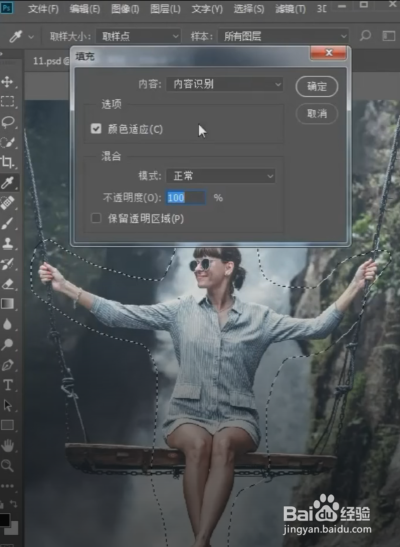The height and width of the screenshot is (547, 400).
Task: Open the 文件(F) menu
Action: point(43,9)
